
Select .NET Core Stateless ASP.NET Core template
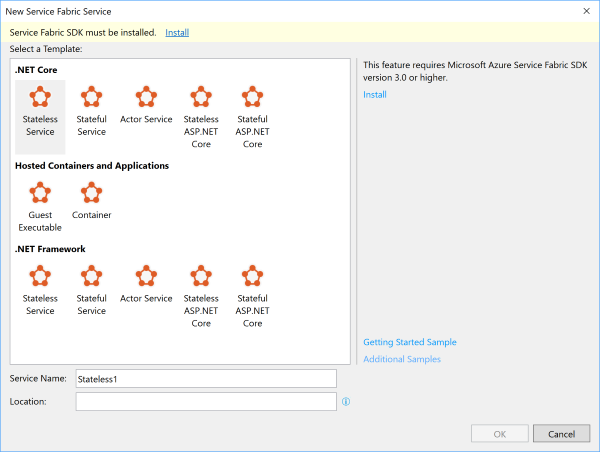(201, 115)
